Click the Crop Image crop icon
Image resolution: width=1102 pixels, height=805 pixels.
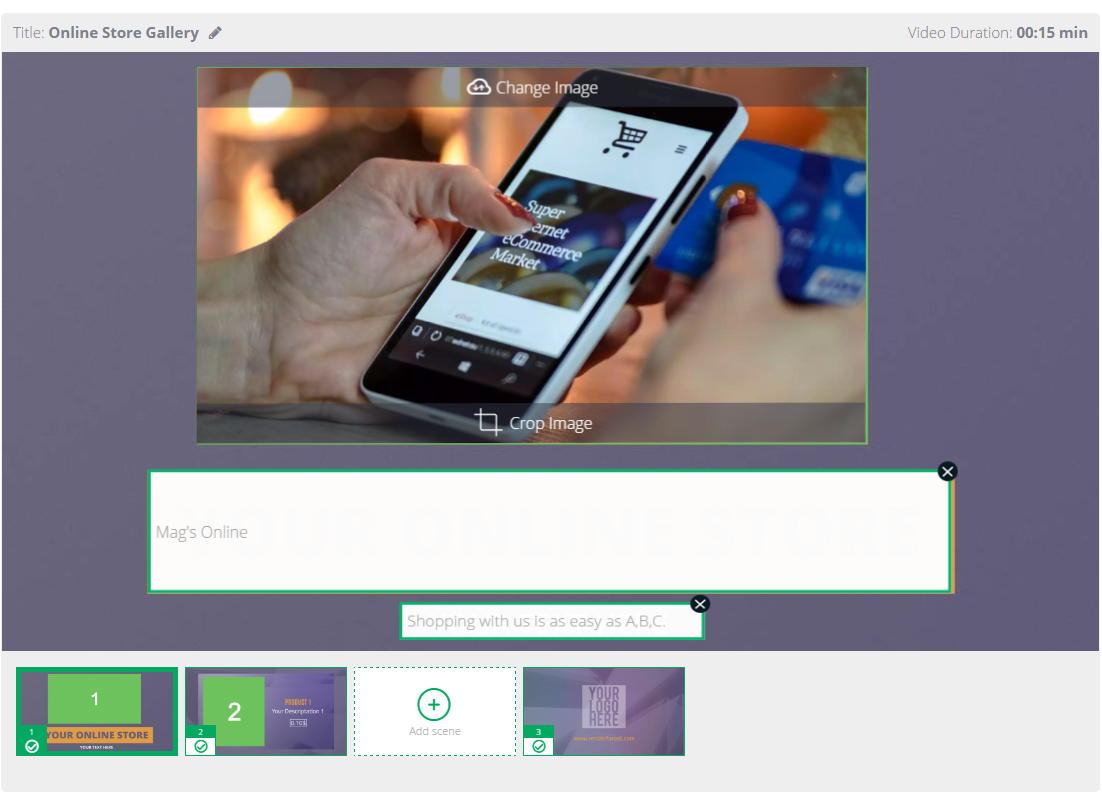click(x=488, y=423)
